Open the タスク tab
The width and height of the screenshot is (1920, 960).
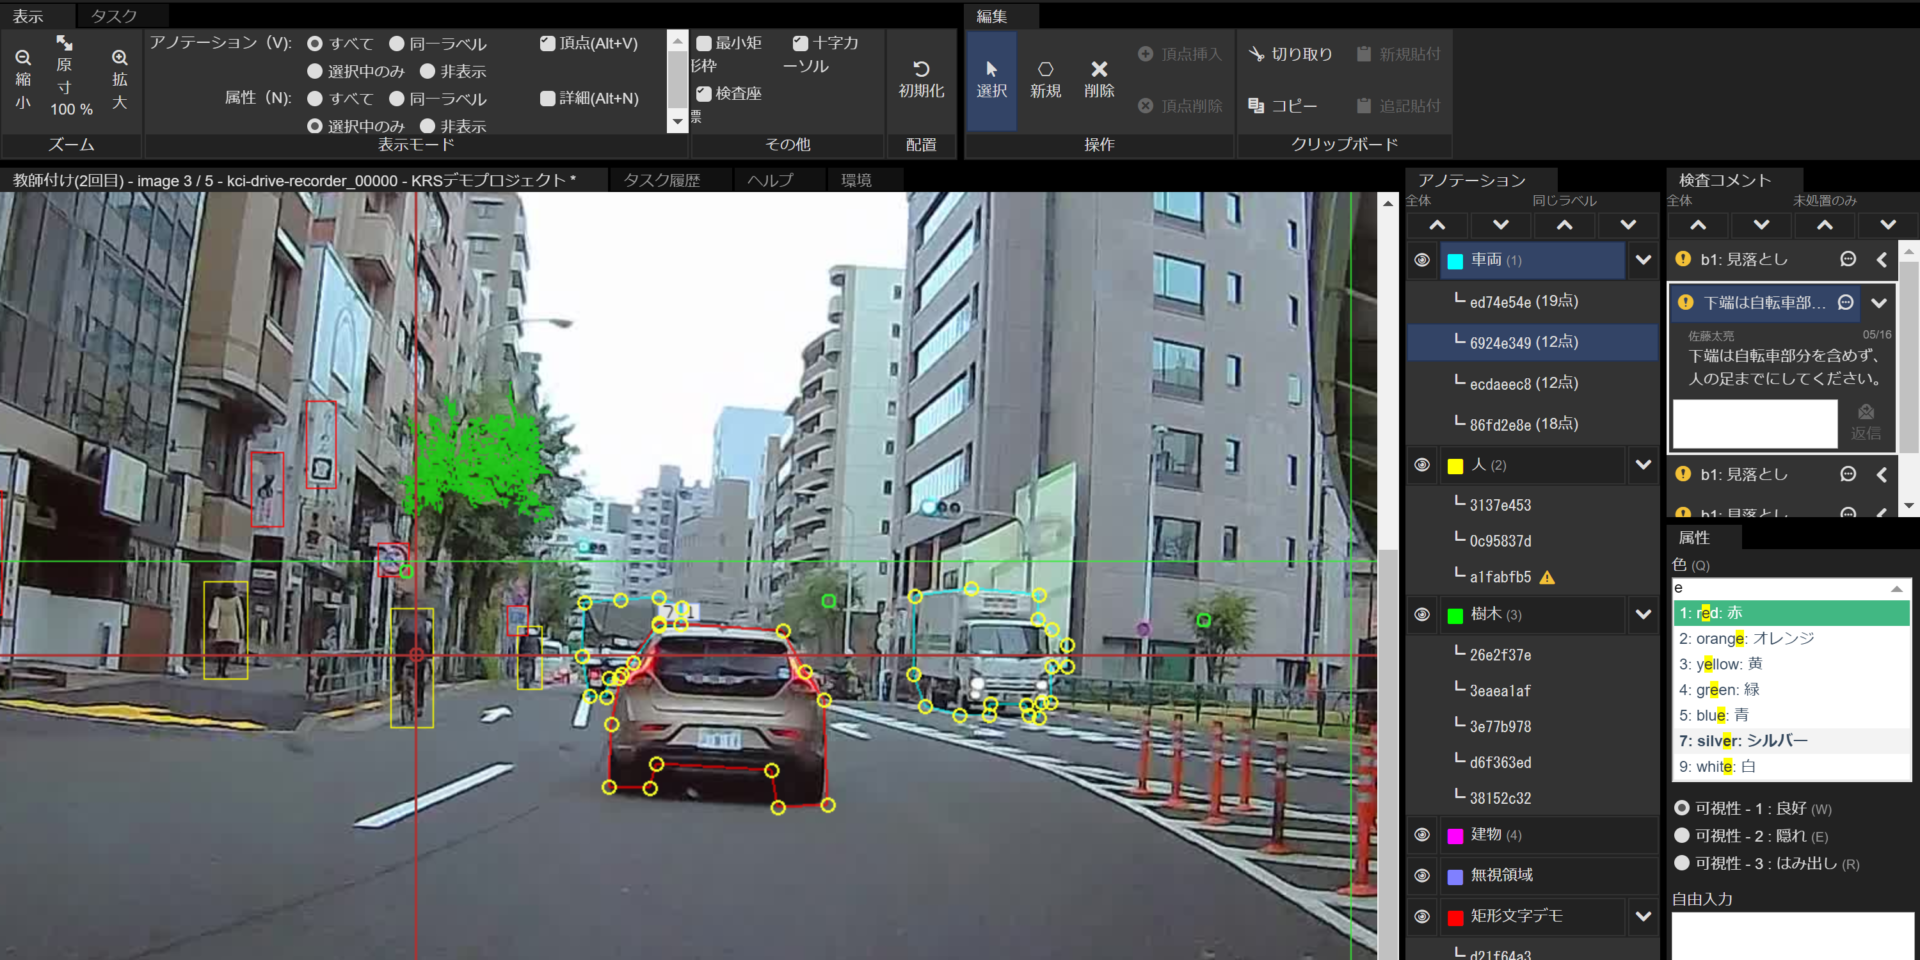[x=114, y=16]
